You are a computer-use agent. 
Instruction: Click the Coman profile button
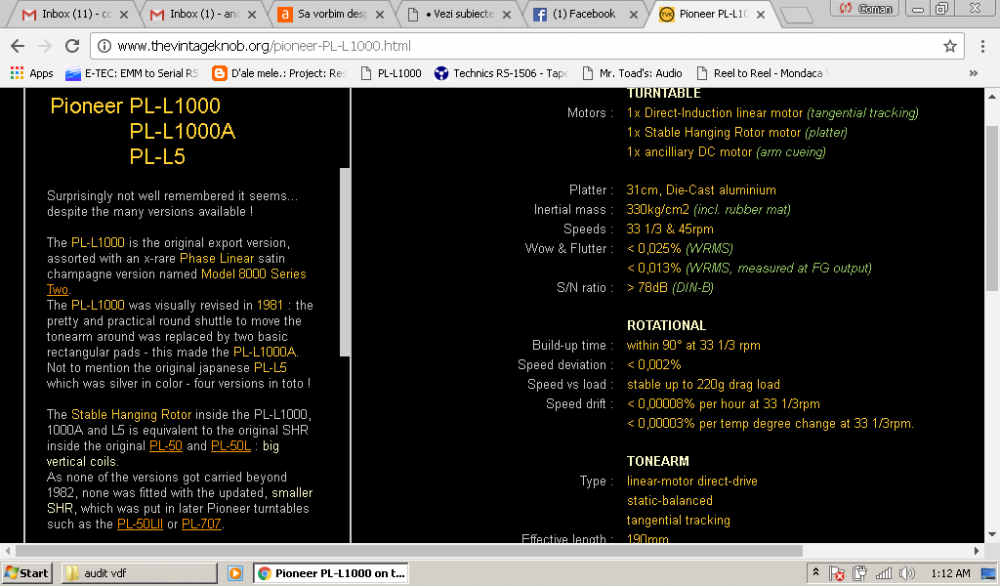[x=865, y=8]
